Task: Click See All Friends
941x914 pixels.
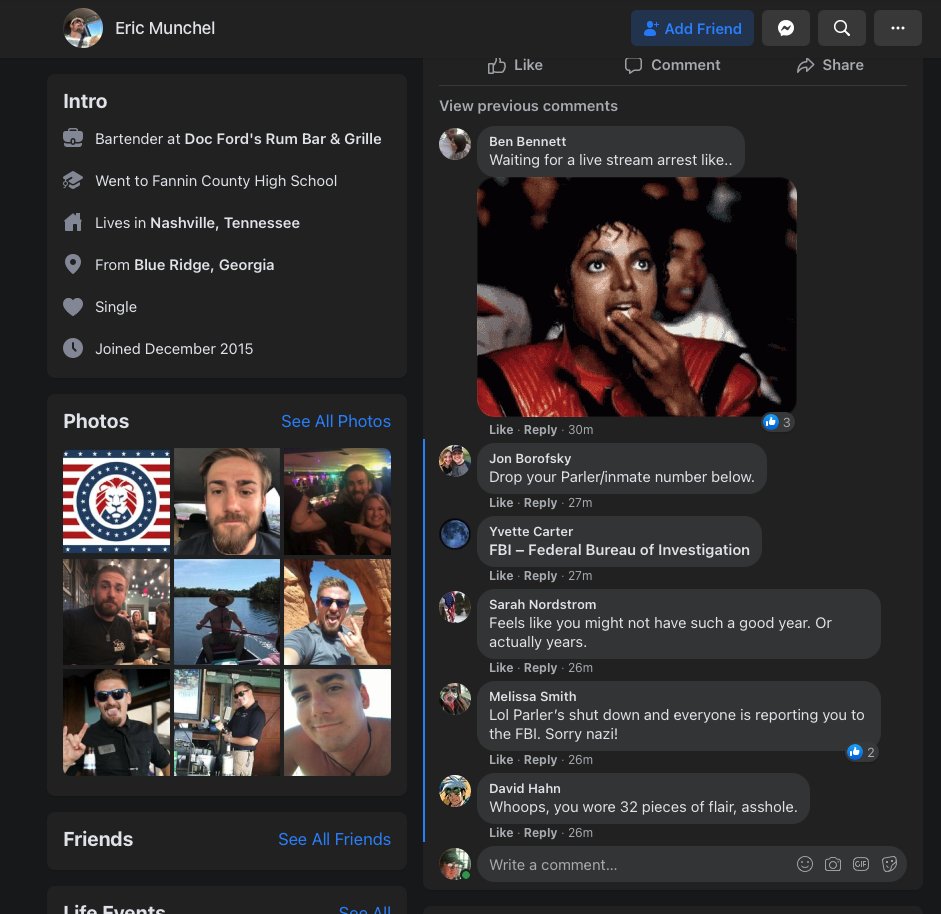Action: tap(334, 839)
